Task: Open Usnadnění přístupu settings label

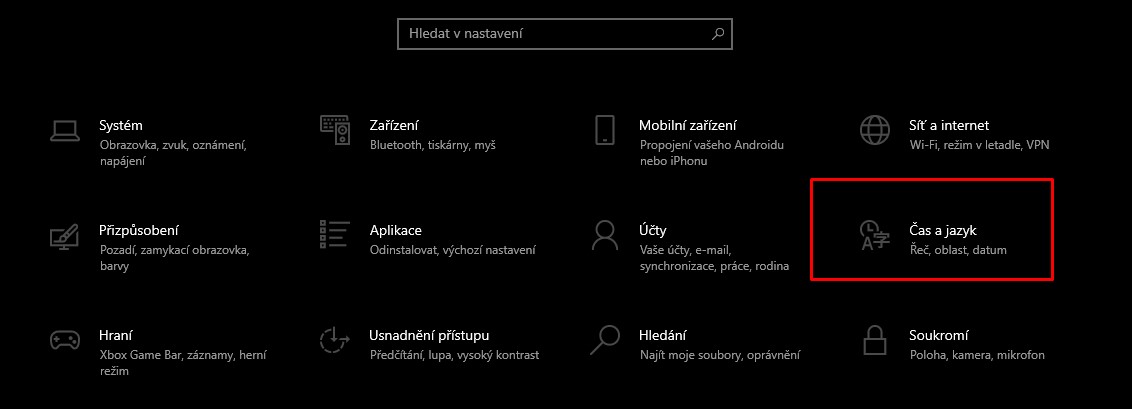Action: (430, 336)
